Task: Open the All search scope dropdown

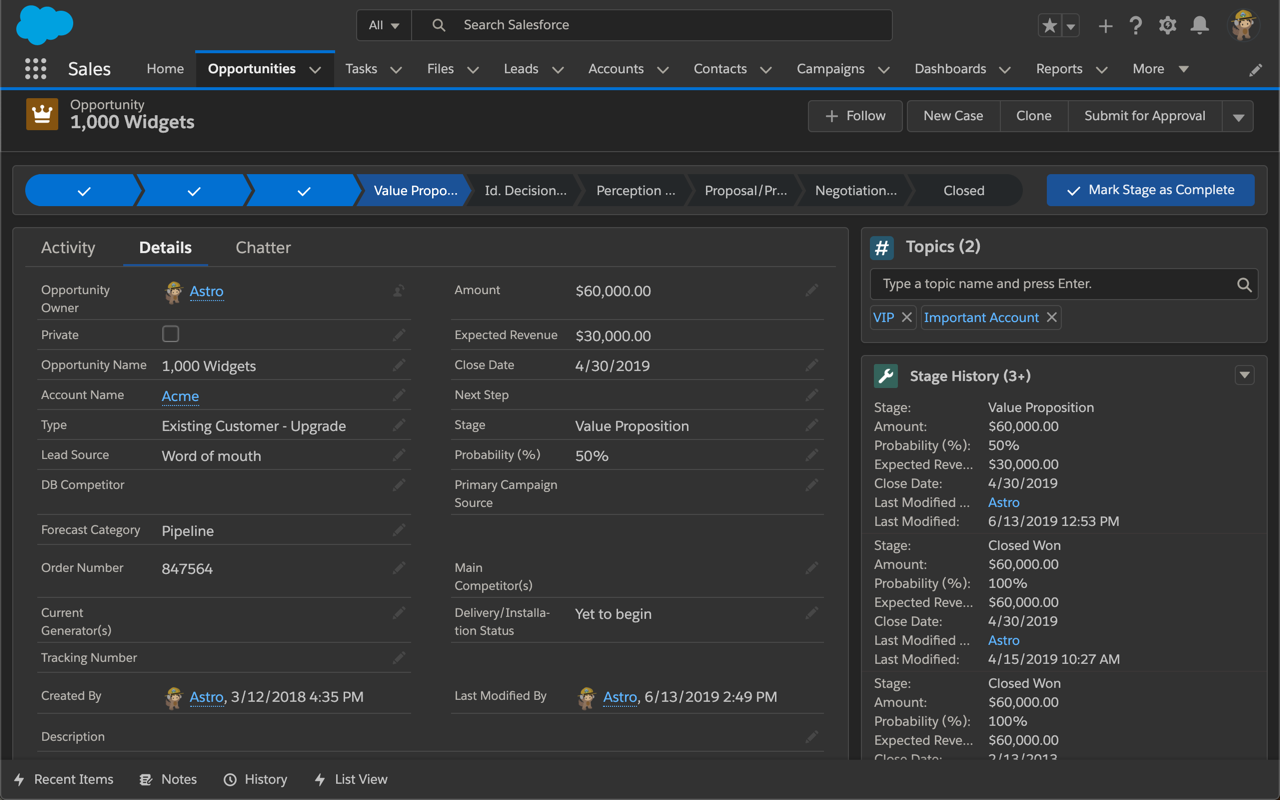Action: pos(383,25)
